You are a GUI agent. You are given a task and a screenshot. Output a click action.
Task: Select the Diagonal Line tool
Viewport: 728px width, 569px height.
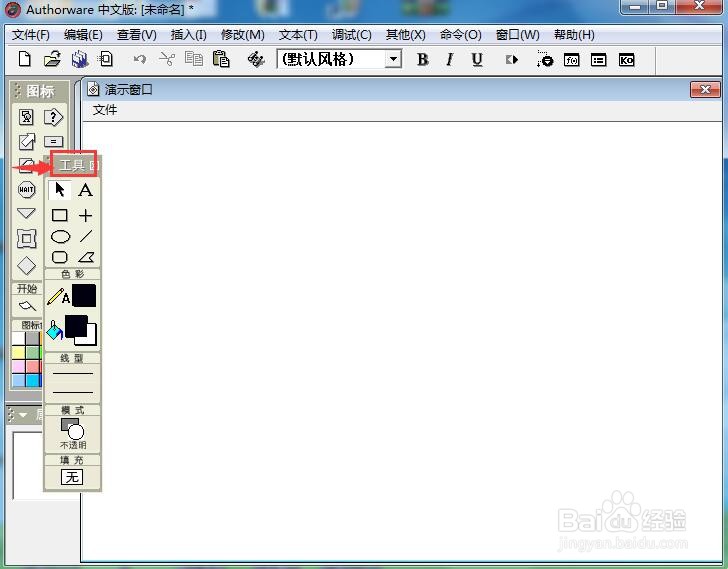86,236
